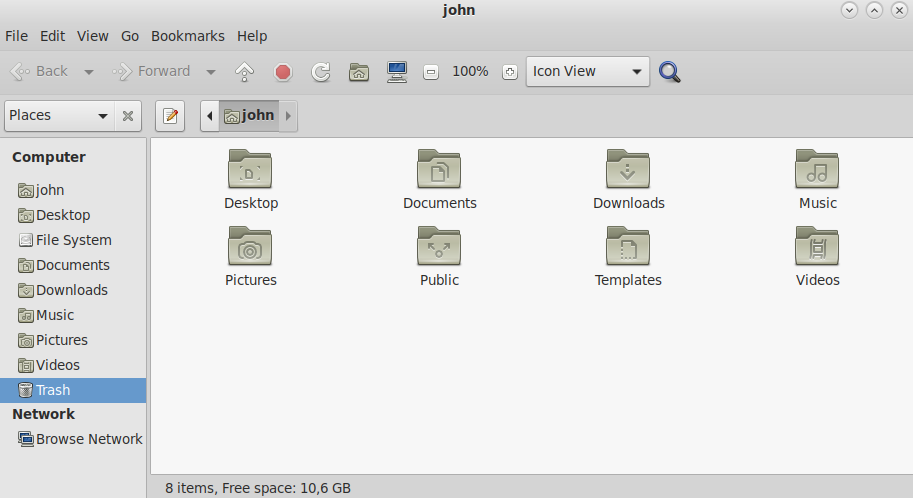
Task: Open Browse Network in the sidebar
Action: pos(89,439)
